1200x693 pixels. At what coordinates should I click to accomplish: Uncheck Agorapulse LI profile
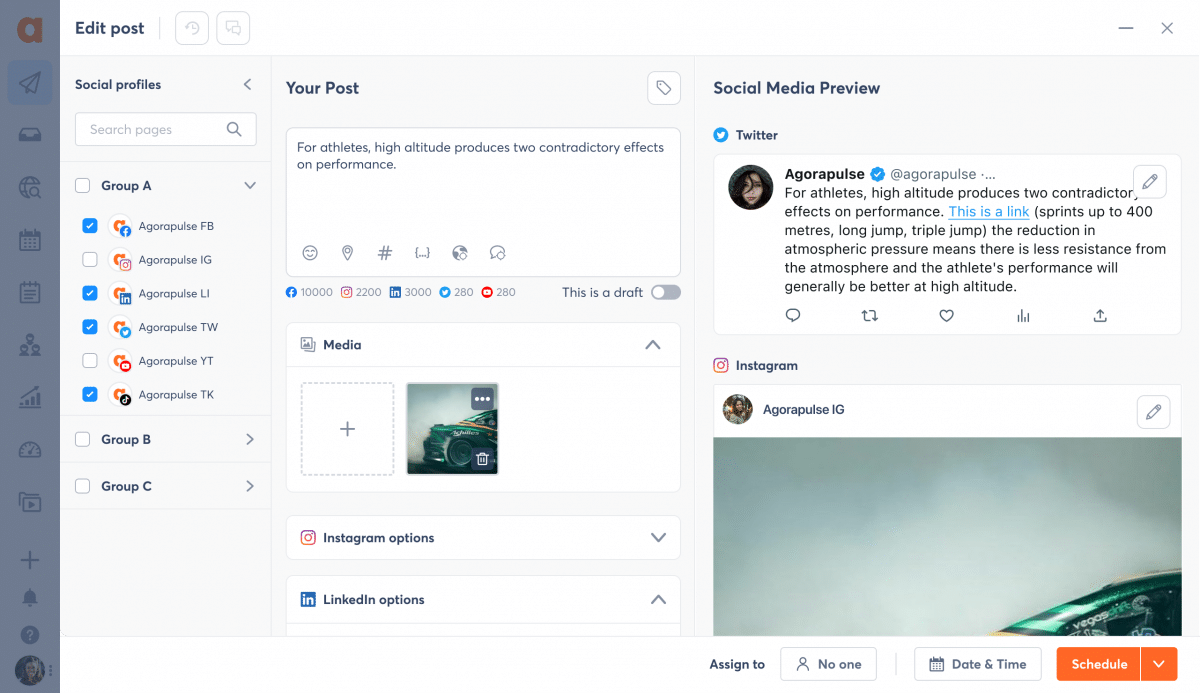[90, 293]
